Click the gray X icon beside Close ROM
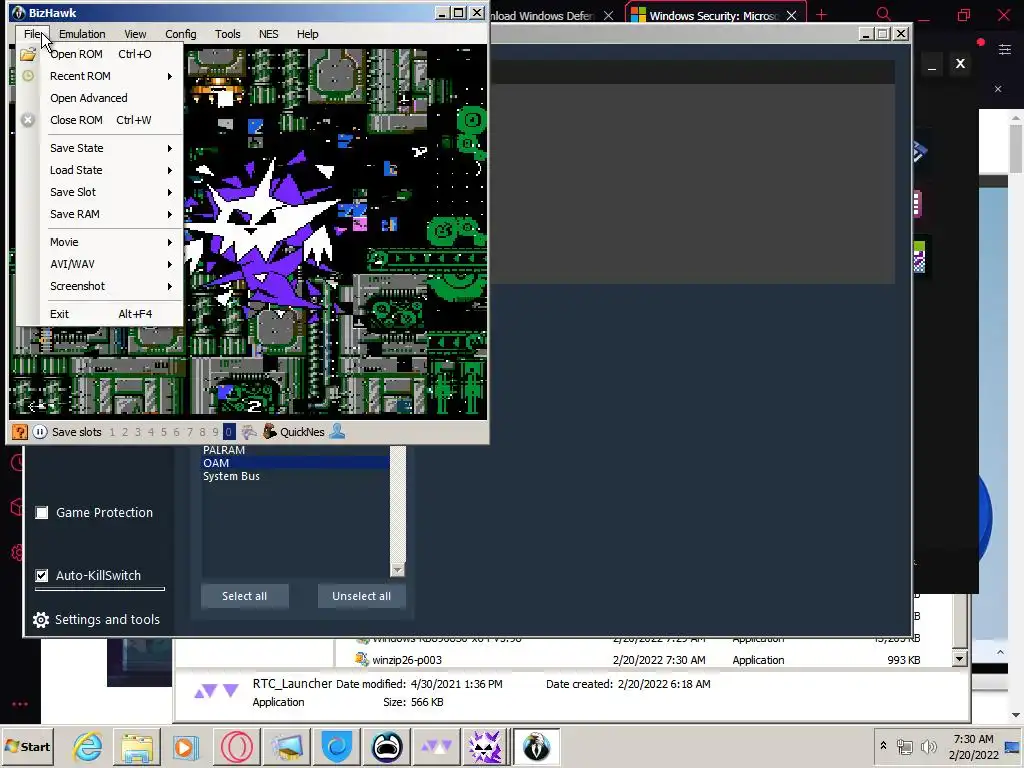 click(27, 120)
